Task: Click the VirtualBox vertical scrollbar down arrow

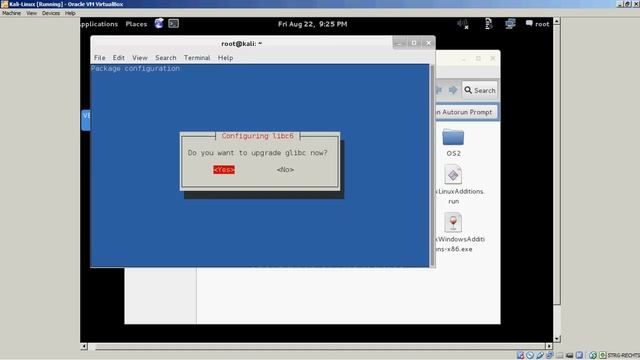Action: pos(556,339)
